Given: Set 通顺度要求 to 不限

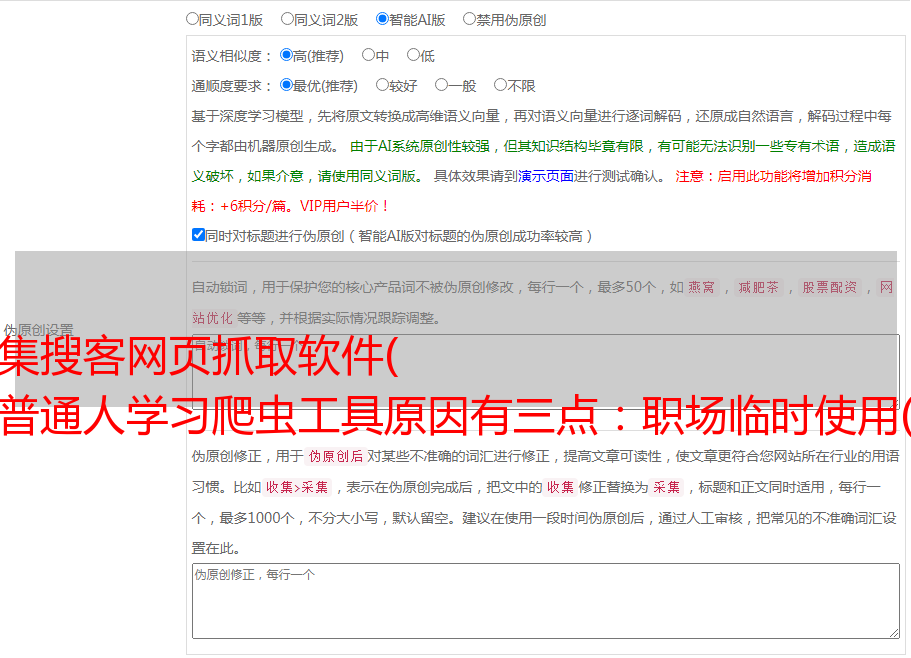Looking at the screenshot, I should (x=500, y=85).
